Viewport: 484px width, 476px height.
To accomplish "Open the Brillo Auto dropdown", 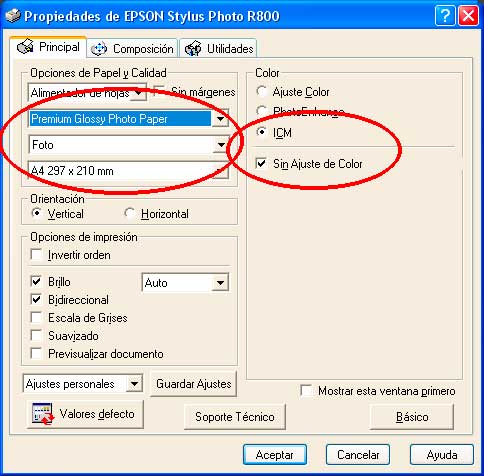I will (220, 283).
